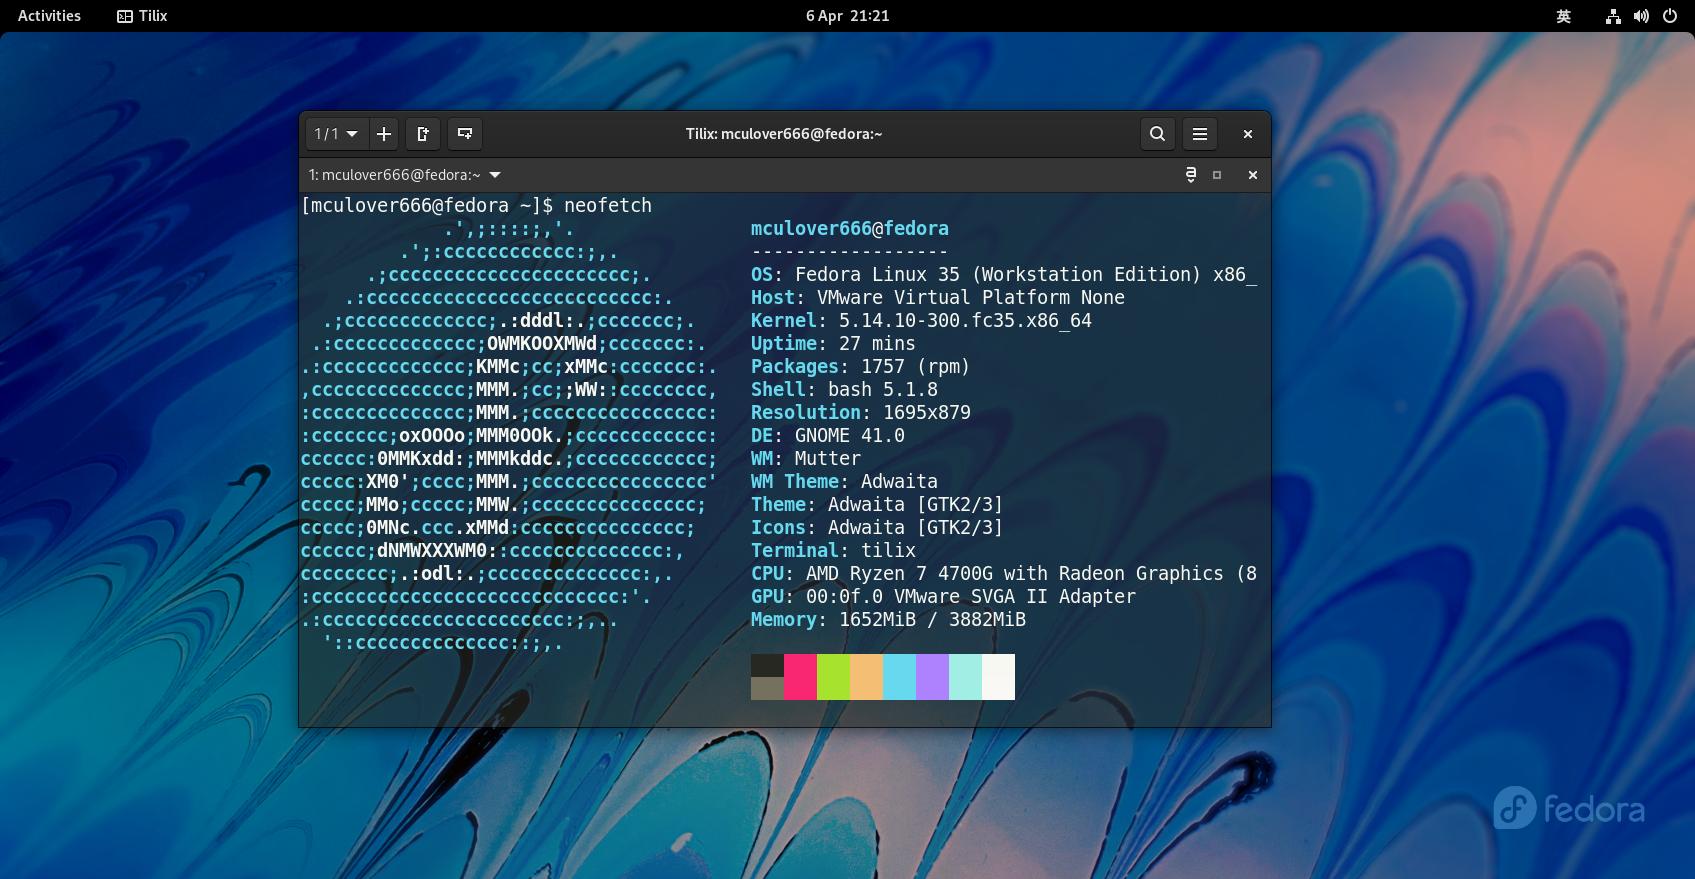Open the terminal search icon
Screen dimensions: 1695x879
tap(1157, 134)
